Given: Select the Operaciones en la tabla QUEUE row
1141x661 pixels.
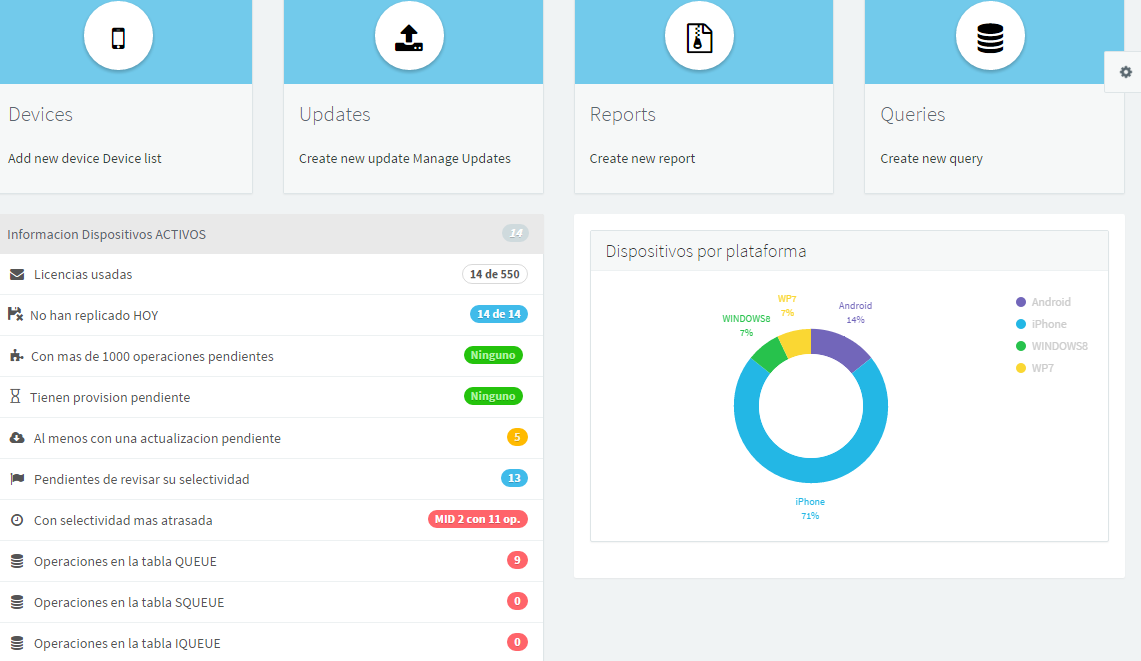Looking at the screenshot, I should pos(125,561).
